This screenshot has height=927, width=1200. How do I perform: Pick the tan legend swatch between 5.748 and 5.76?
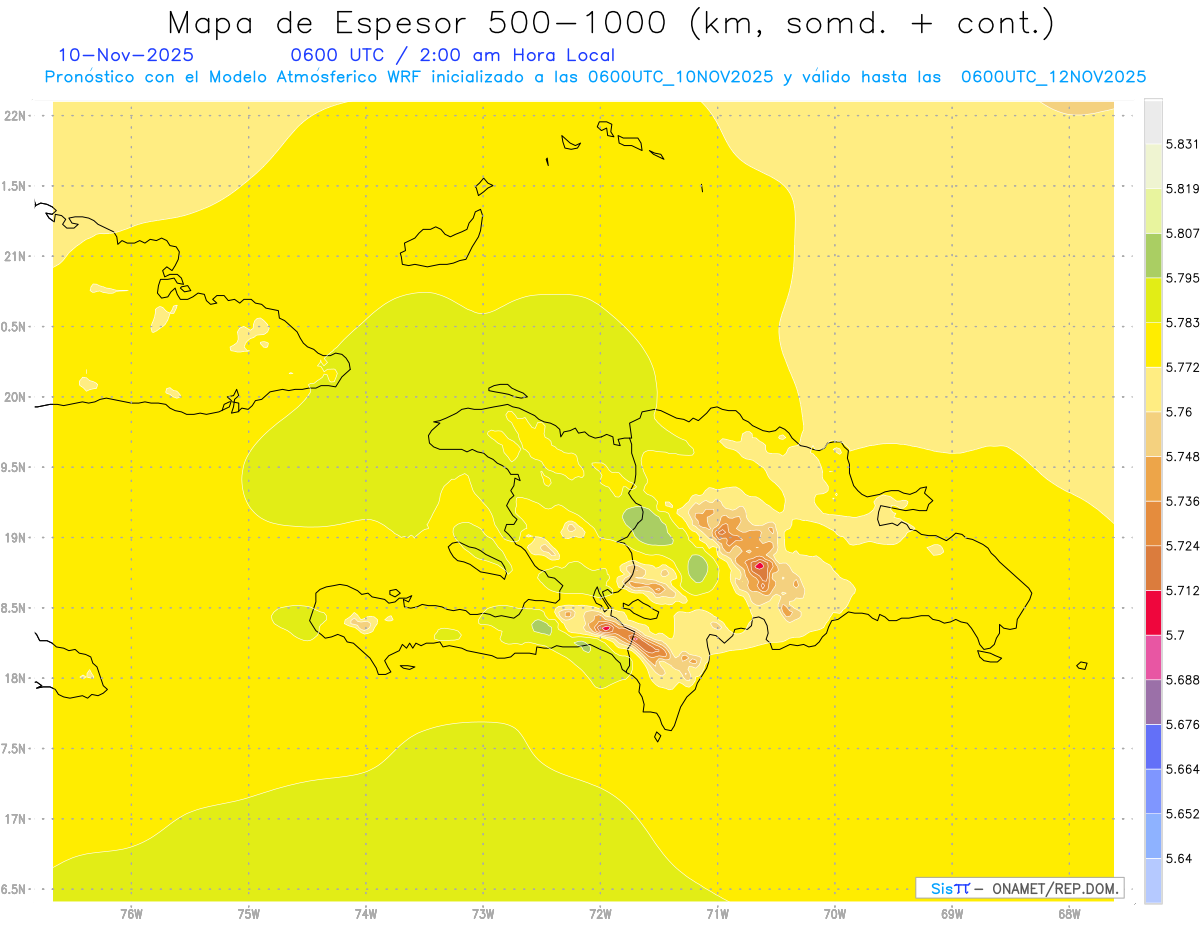pyautogui.click(x=1153, y=434)
